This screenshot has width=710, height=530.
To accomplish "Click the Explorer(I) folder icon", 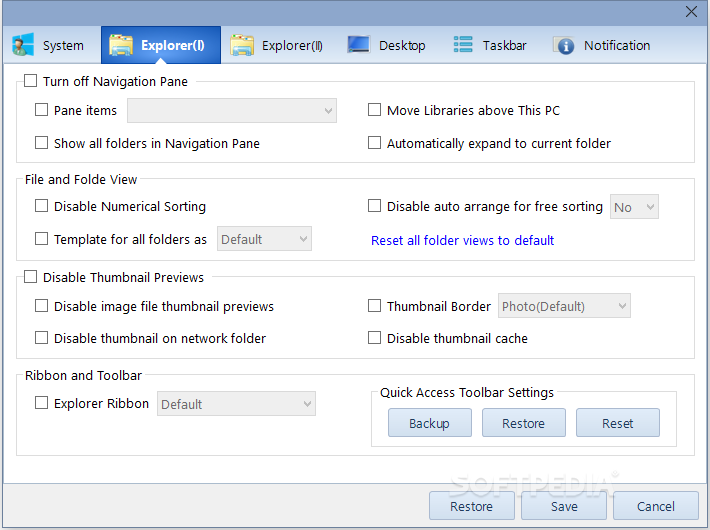I will 121,45.
